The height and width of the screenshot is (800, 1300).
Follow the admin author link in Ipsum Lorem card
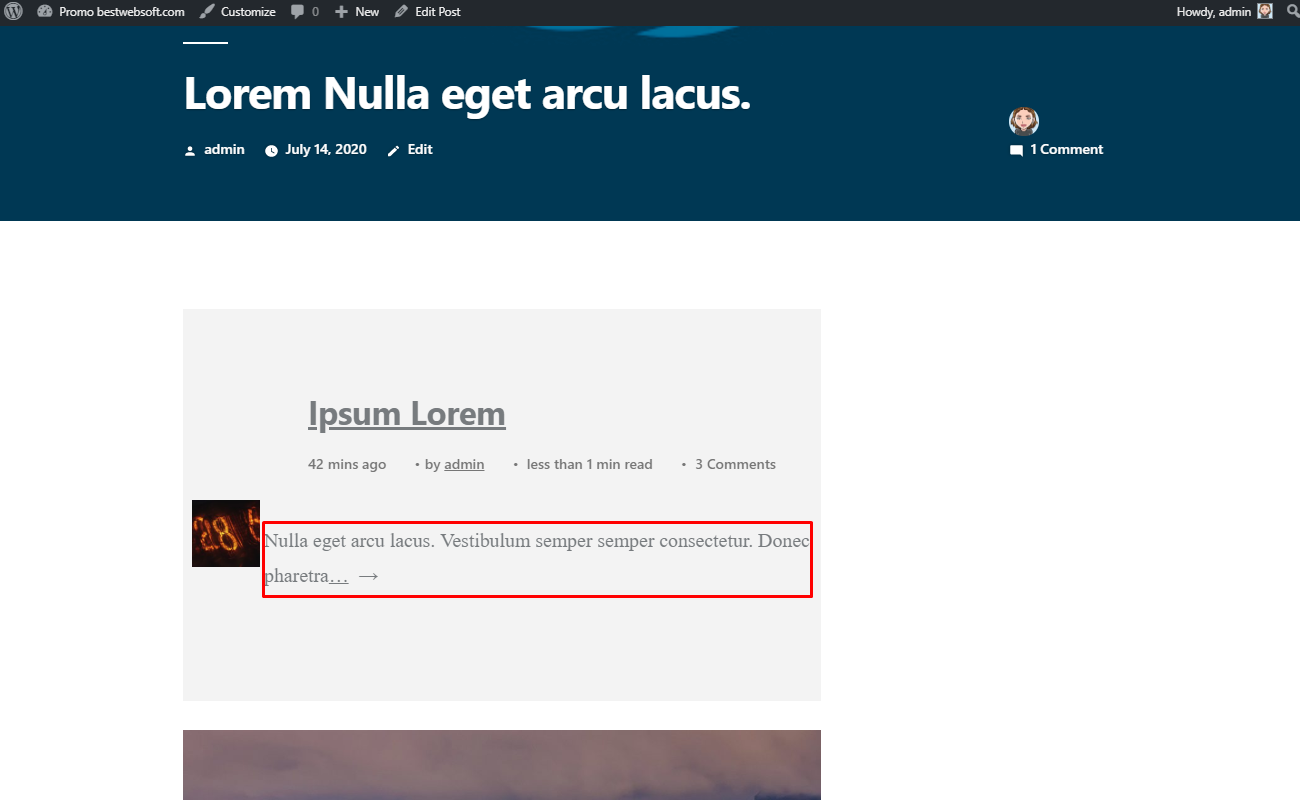(x=464, y=464)
